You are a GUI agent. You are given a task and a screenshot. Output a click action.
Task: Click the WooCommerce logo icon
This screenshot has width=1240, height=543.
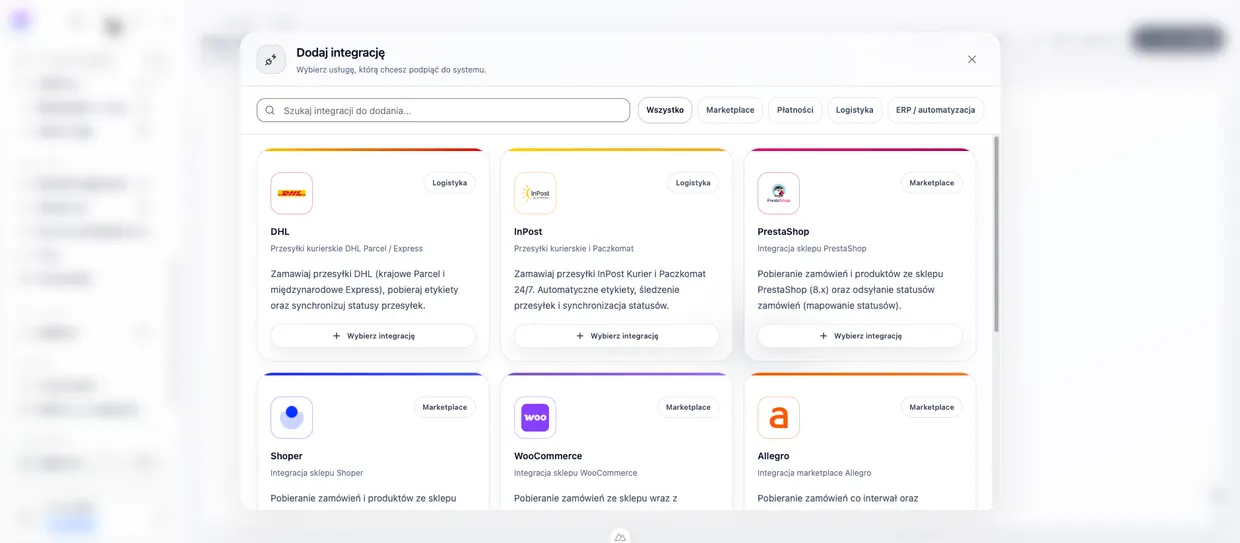coord(535,417)
